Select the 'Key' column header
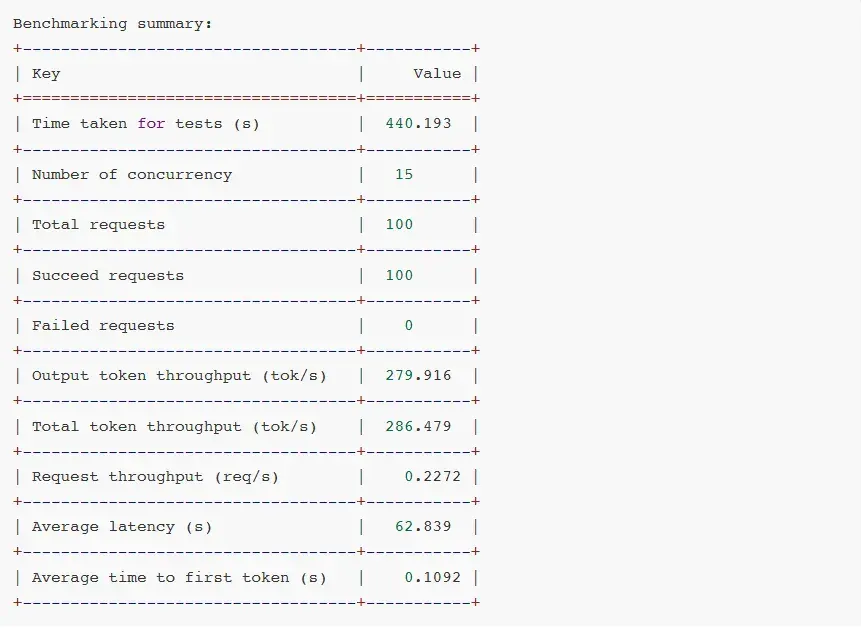Image resolution: width=861 pixels, height=628 pixels. click(46, 74)
